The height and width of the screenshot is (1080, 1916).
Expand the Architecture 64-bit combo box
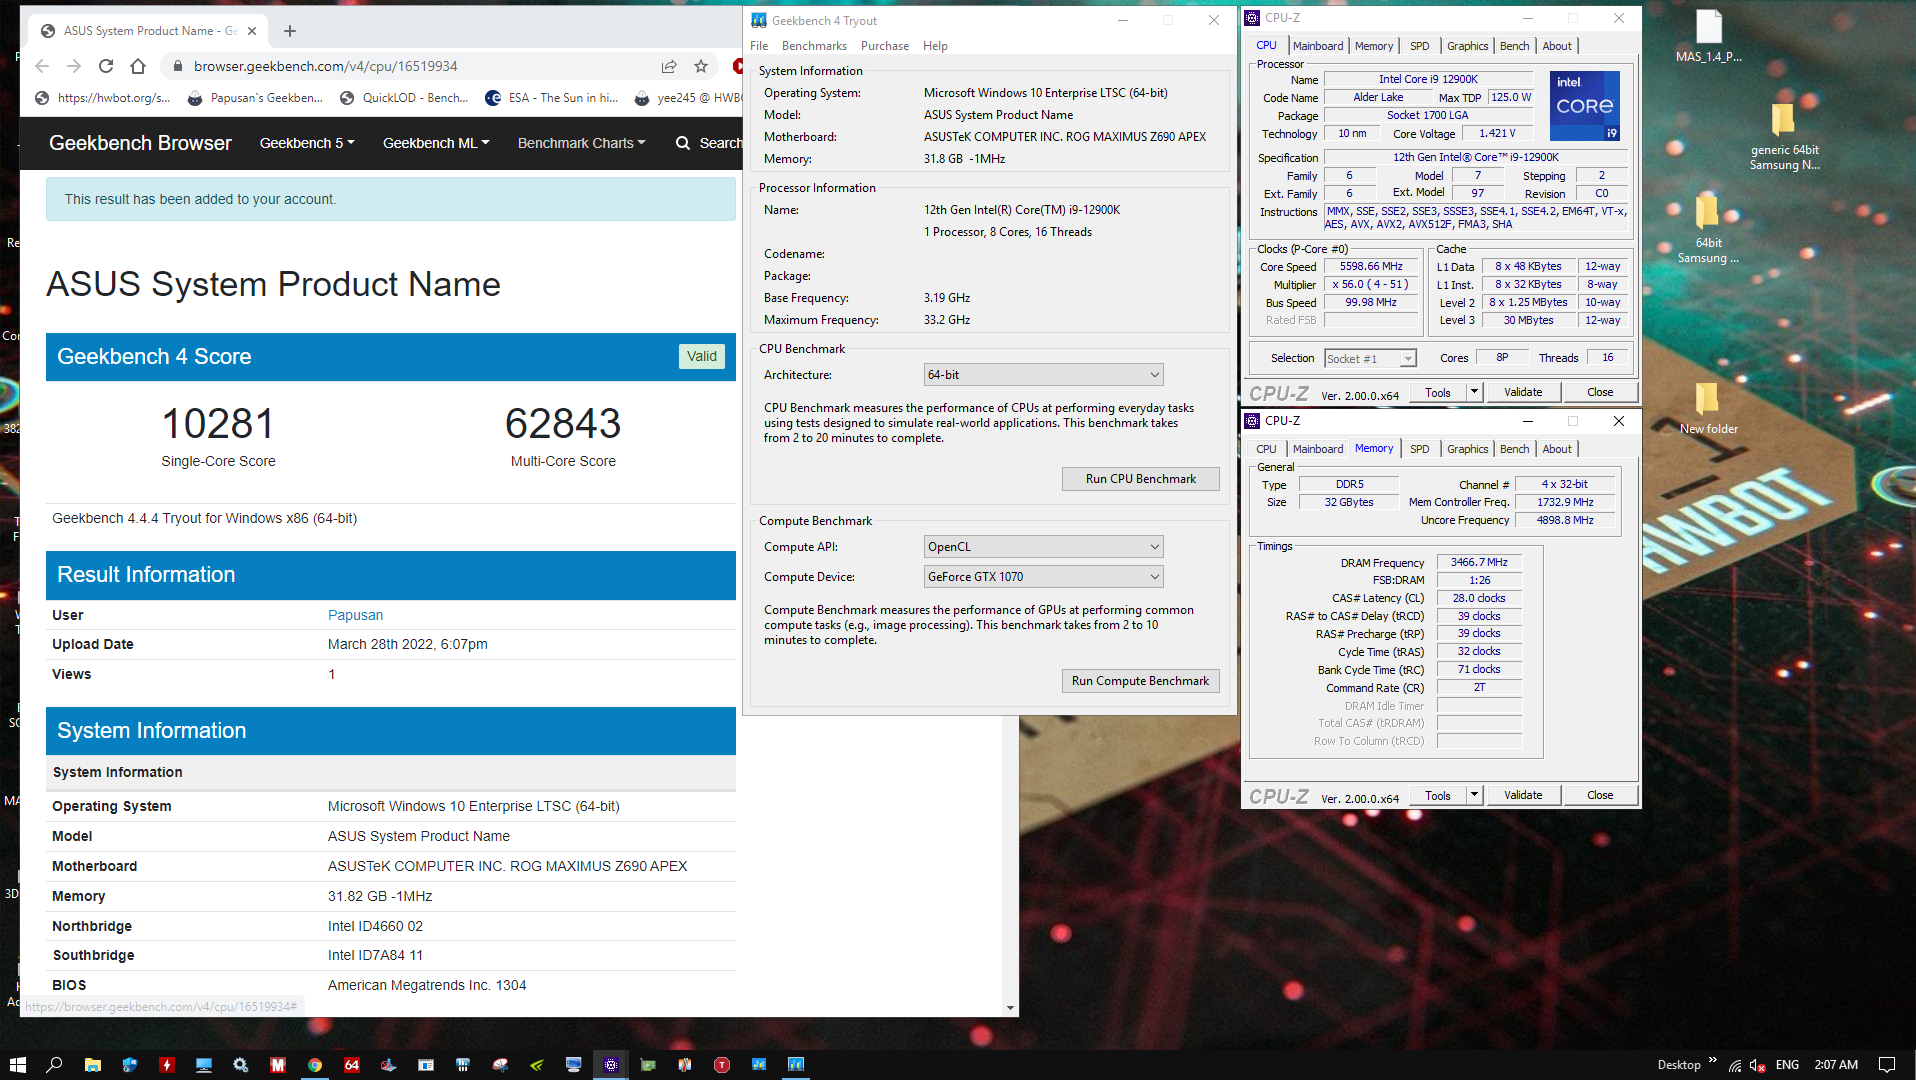point(1043,375)
